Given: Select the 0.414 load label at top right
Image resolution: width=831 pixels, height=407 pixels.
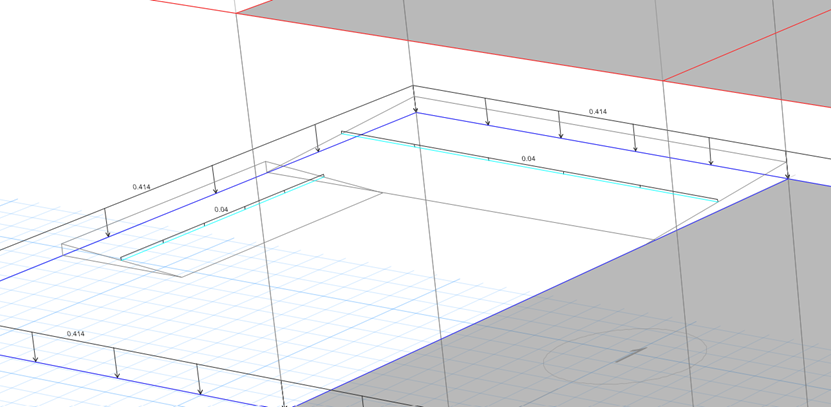Looking at the screenshot, I should pyautogui.click(x=597, y=111).
